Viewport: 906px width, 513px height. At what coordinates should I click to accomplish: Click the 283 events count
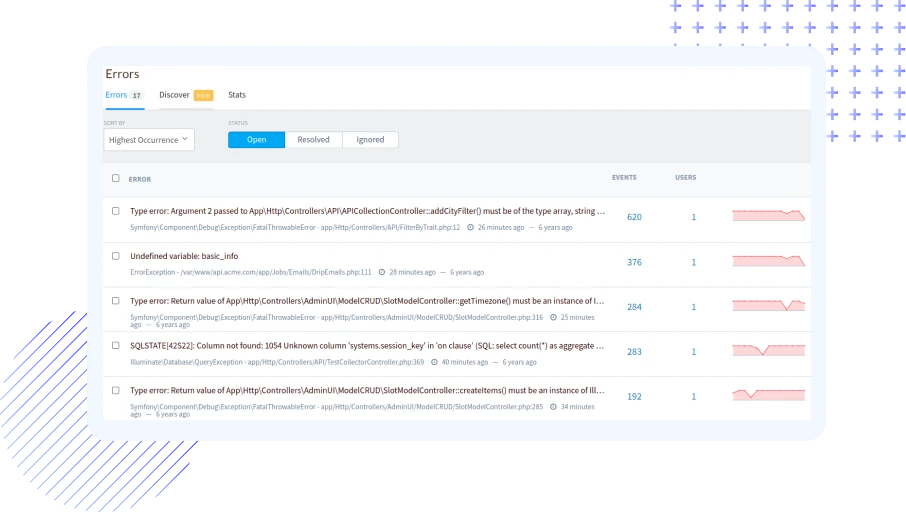tap(634, 352)
